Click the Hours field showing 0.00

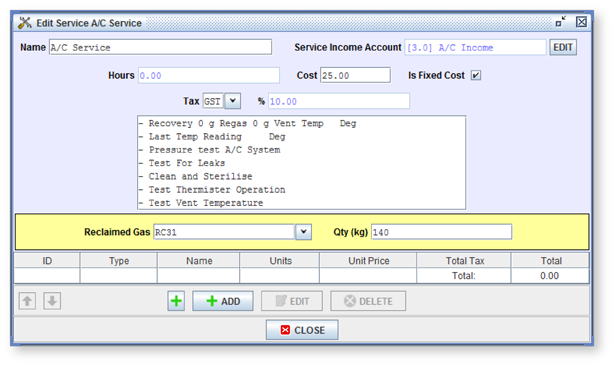[209, 75]
